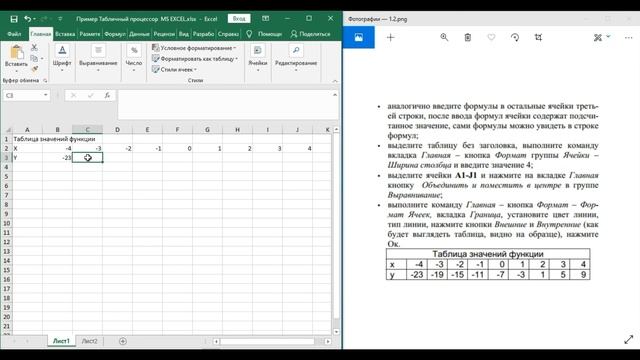Open the Ячейки cells group
Screen dimensions: 640x360
(258, 58)
